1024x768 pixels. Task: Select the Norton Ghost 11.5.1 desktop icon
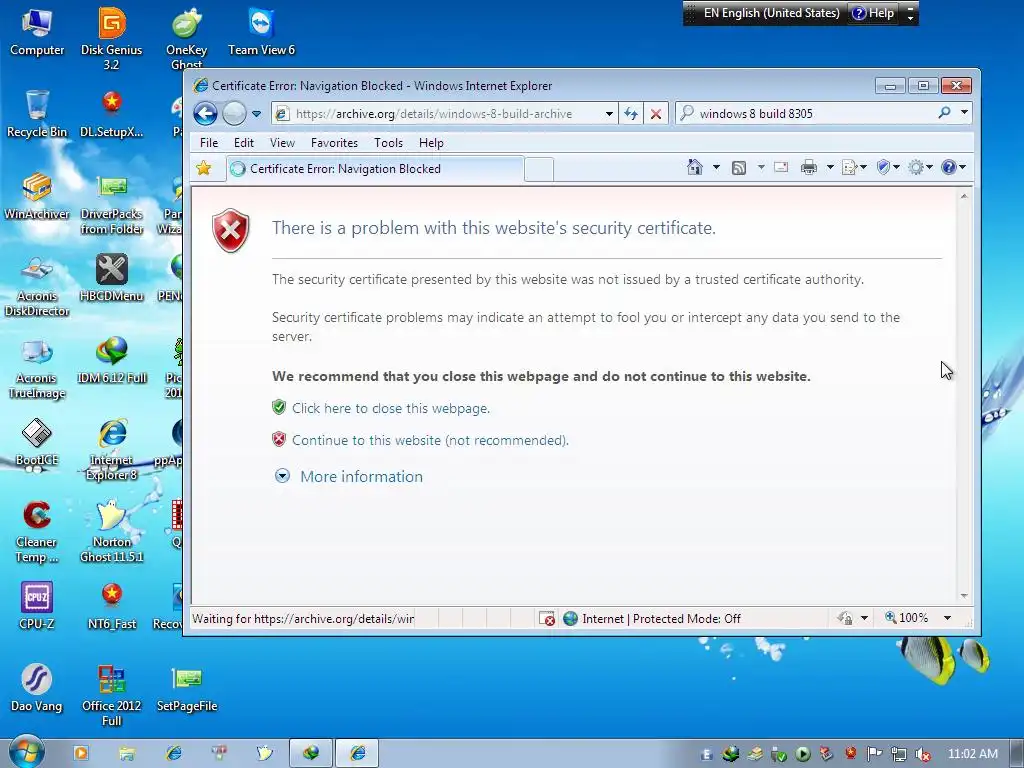tap(112, 532)
